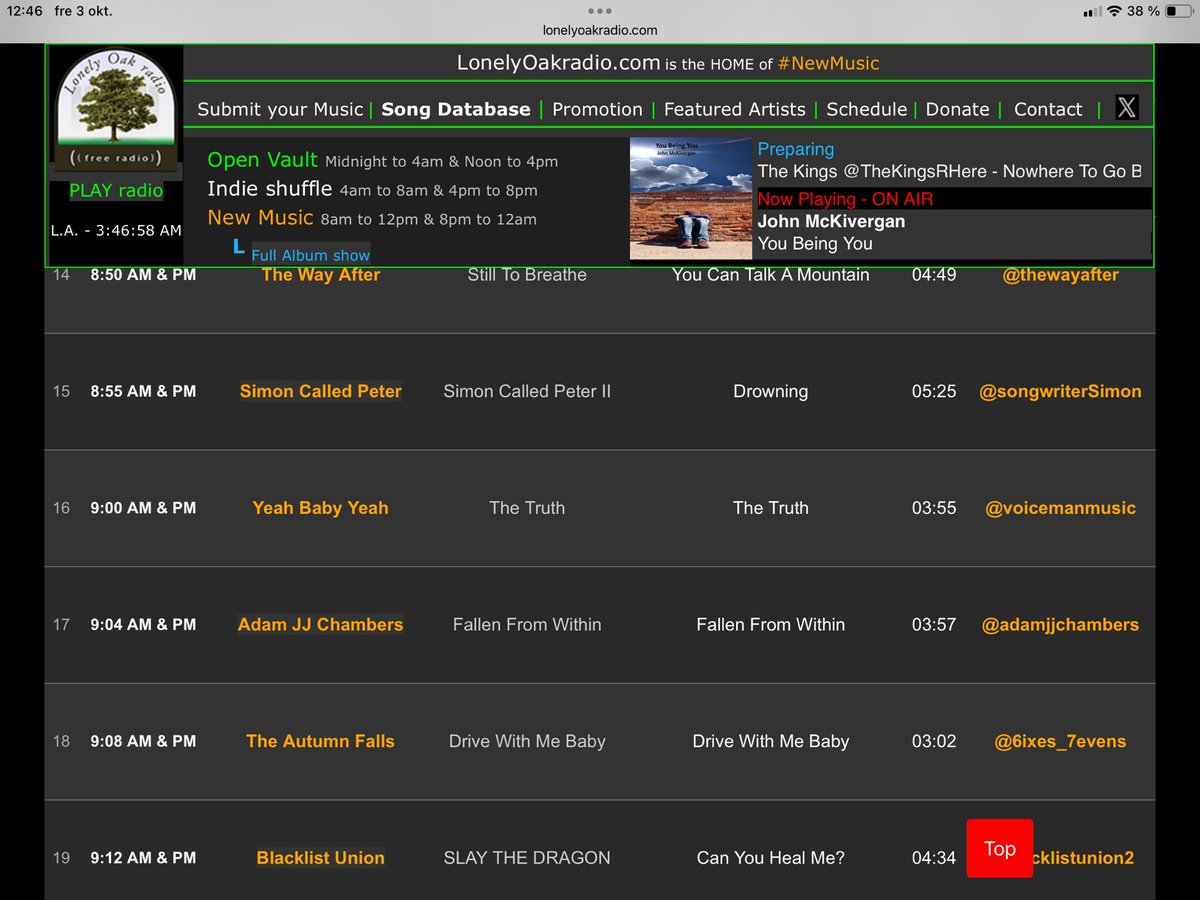The image size is (1200, 900).
Task: Open Yeah Baby Yeah artist link
Action: pos(320,508)
